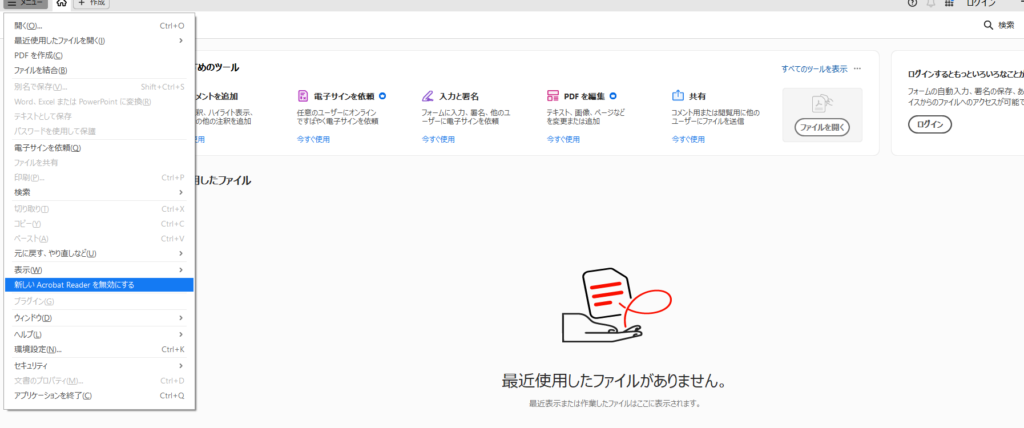The width and height of the screenshot is (1024, 428).
Task: Click the ログイン button in promo card
Action: (929, 125)
